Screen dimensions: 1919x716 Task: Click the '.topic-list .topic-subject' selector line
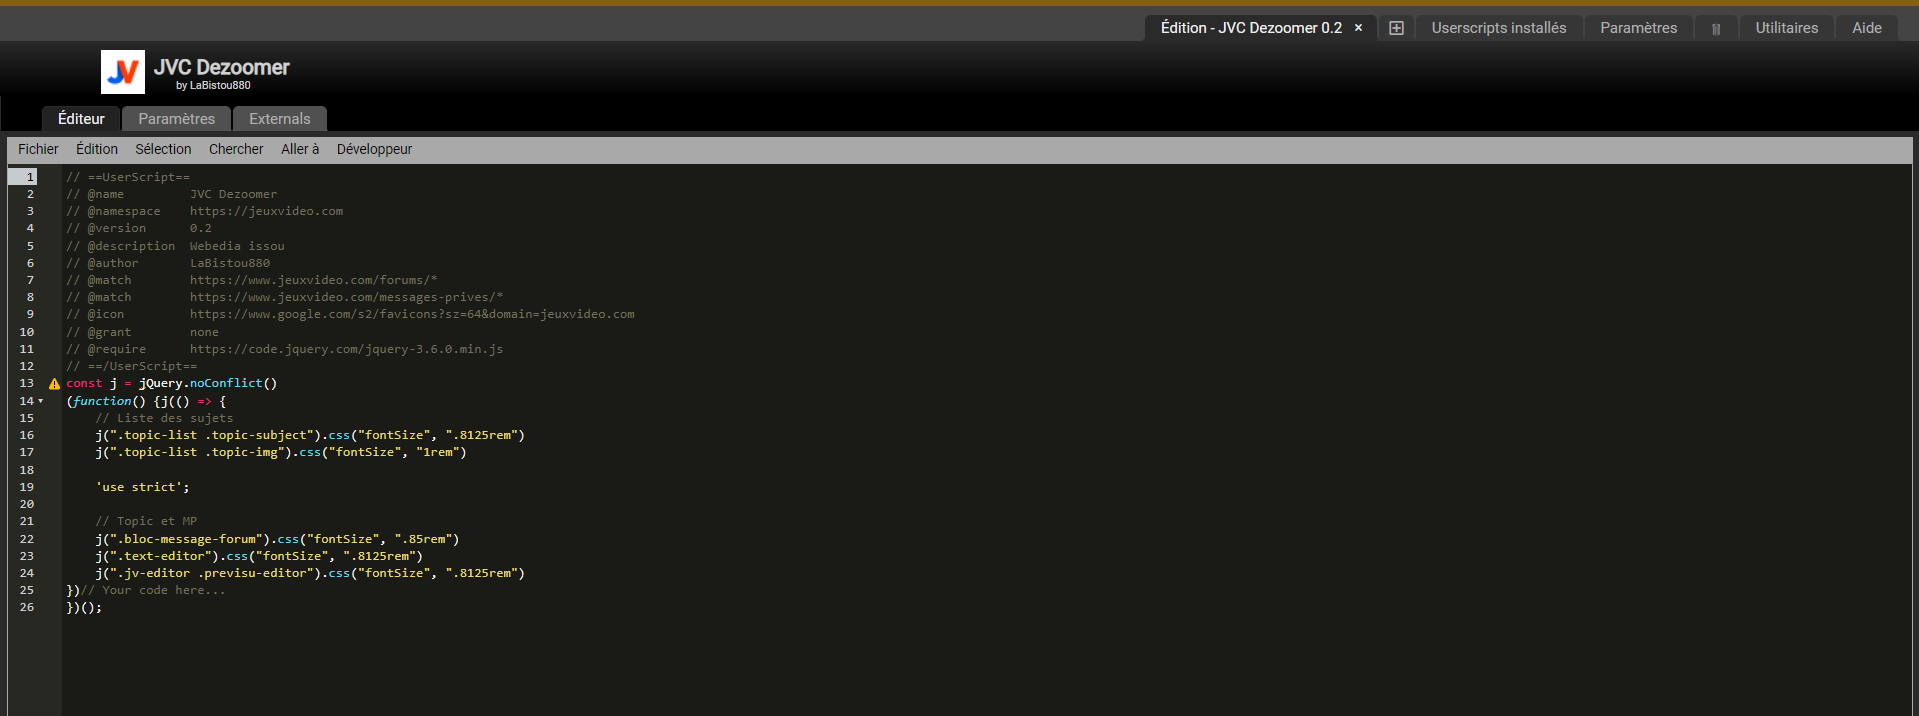(310, 436)
